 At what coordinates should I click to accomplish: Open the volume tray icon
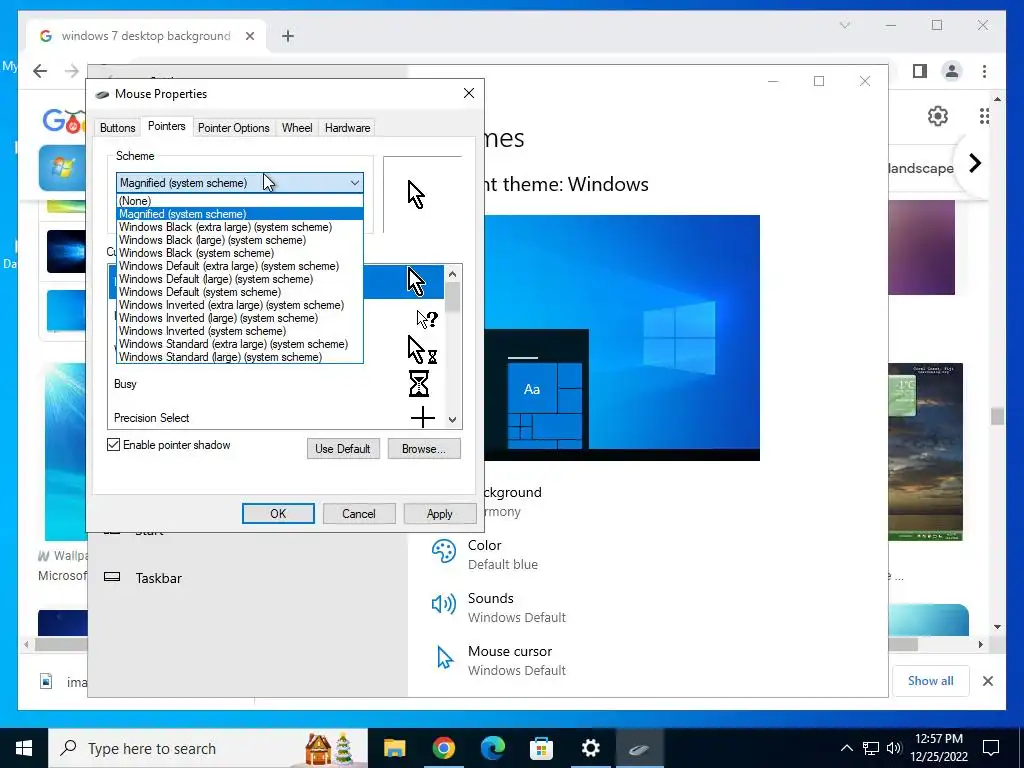pyautogui.click(x=894, y=748)
